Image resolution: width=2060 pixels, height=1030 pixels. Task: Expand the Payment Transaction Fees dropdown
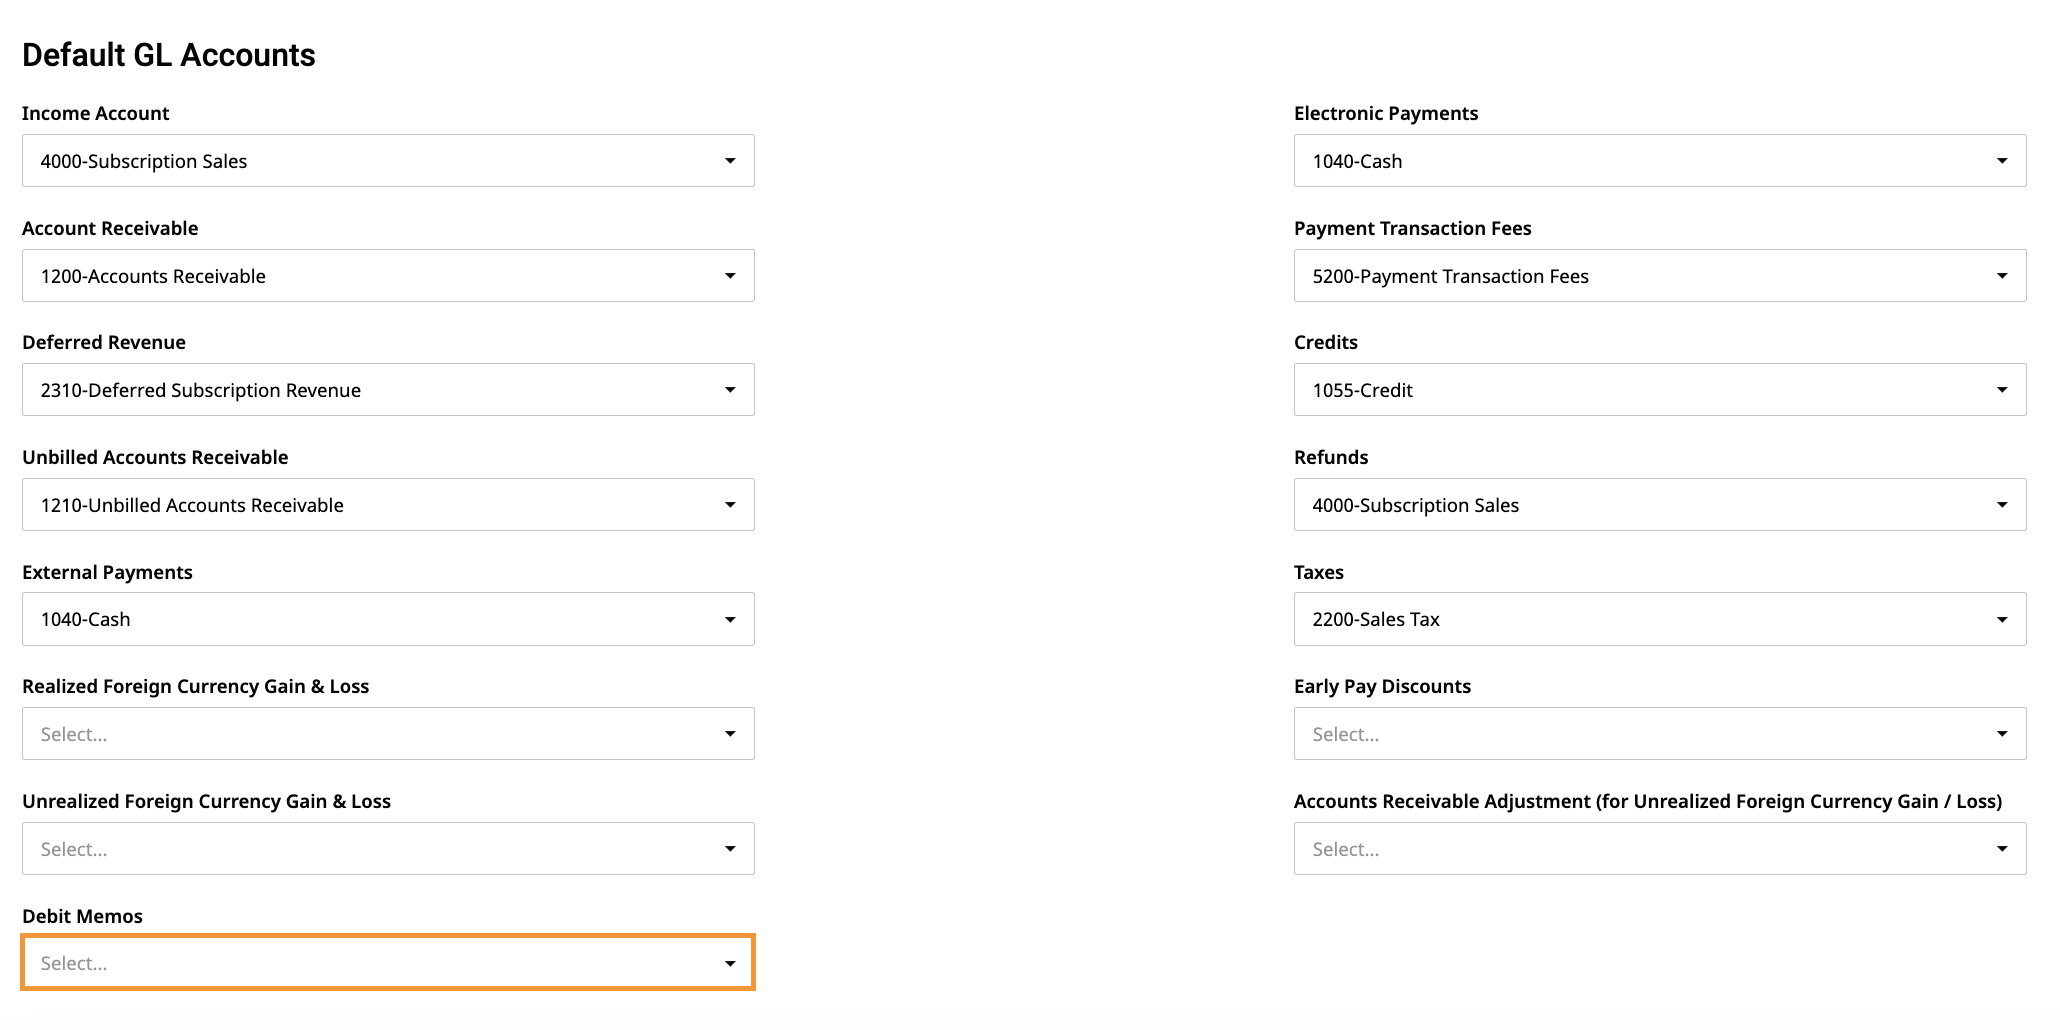(1660, 276)
